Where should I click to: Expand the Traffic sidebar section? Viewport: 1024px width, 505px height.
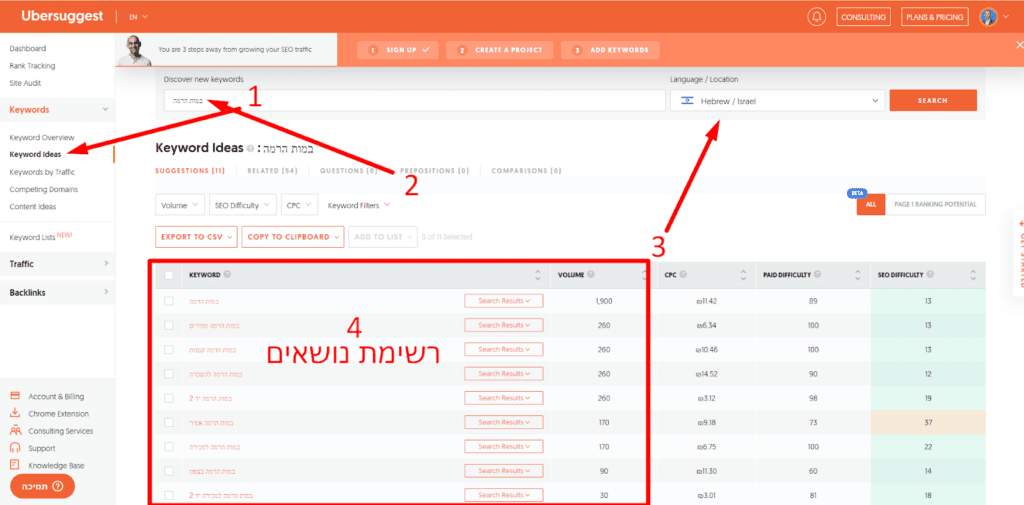57,264
